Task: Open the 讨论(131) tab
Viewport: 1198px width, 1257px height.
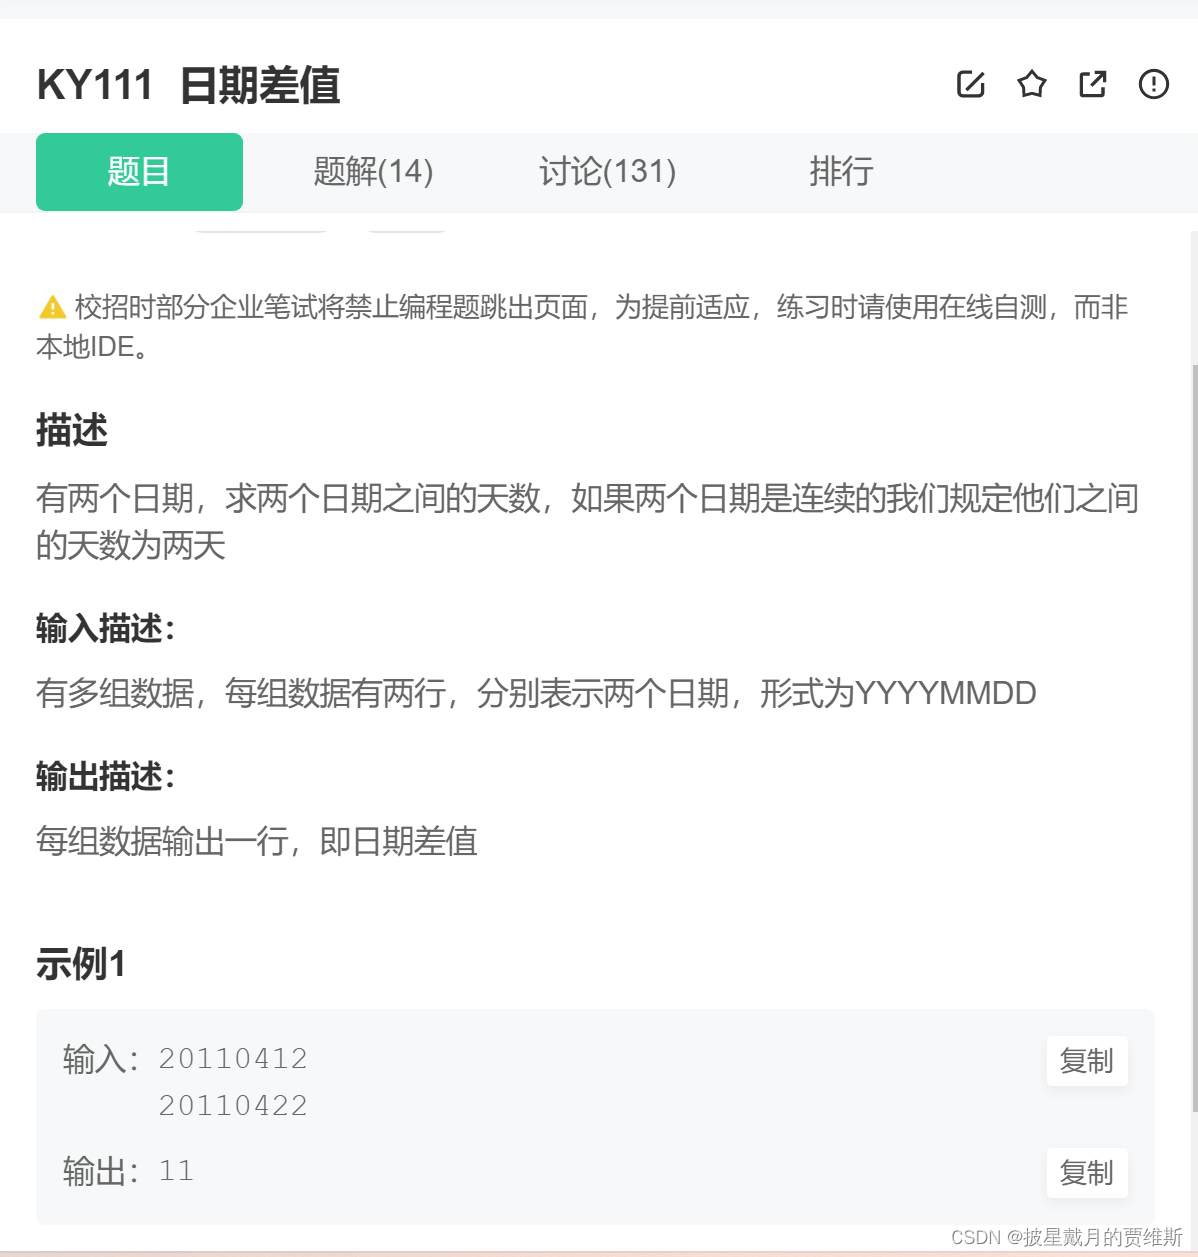Action: [608, 172]
